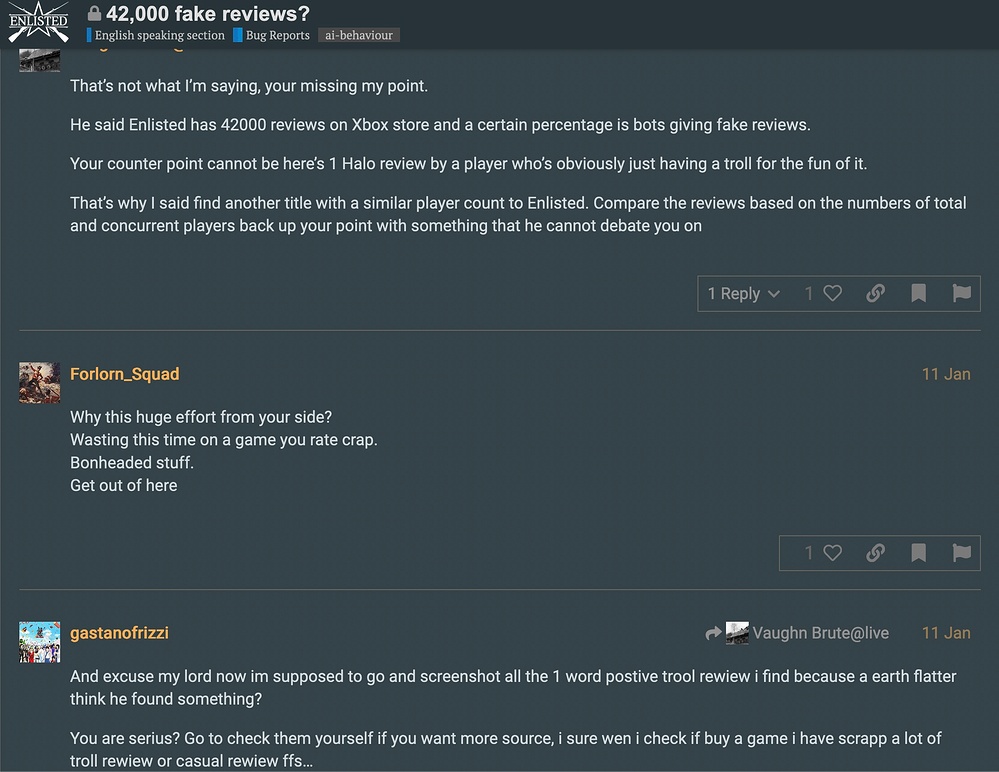Select the ai-behaviour tag
The image size is (999, 772).
pyautogui.click(x=359, y=35)
